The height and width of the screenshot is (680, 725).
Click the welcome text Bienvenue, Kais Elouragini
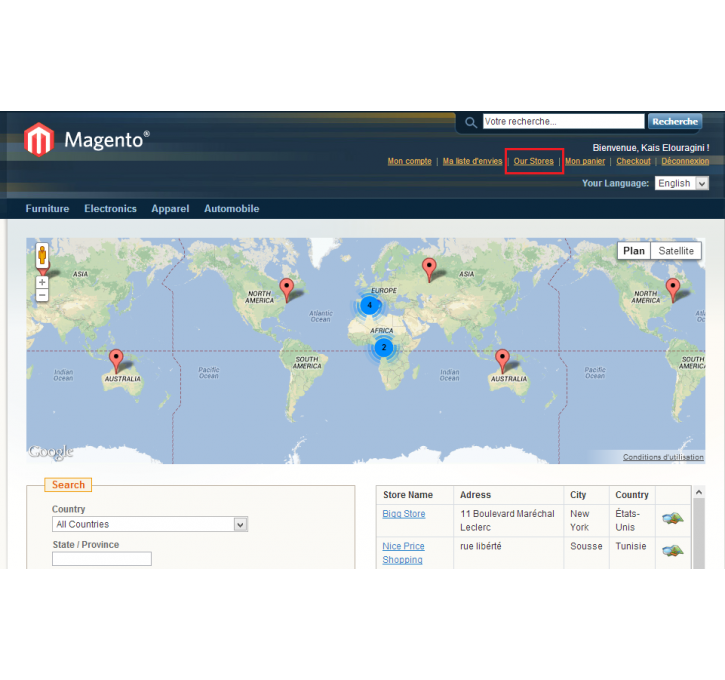(x=651, y=147)
